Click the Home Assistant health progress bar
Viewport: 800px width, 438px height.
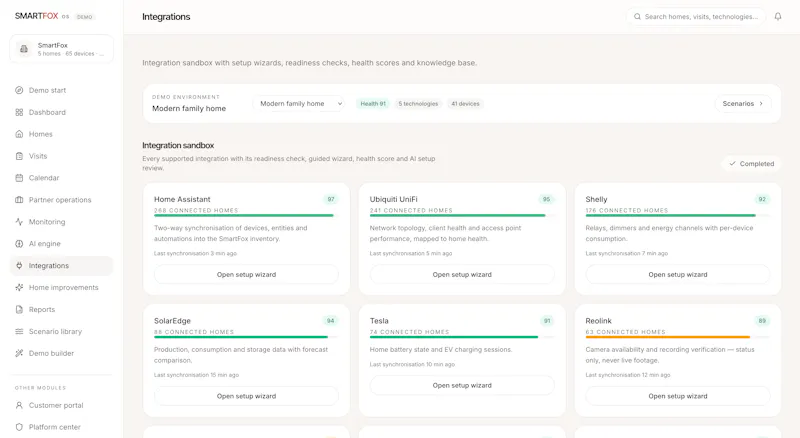coord(246,215)
